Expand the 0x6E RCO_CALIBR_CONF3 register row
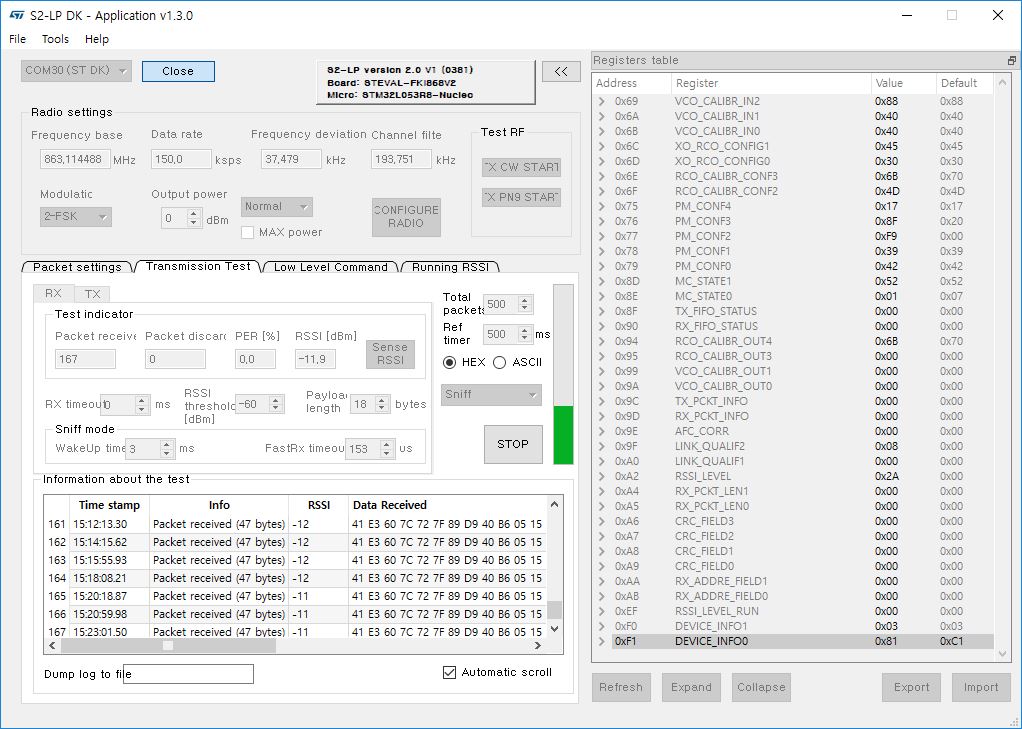1022x729 pixels. tap(602, 176)
